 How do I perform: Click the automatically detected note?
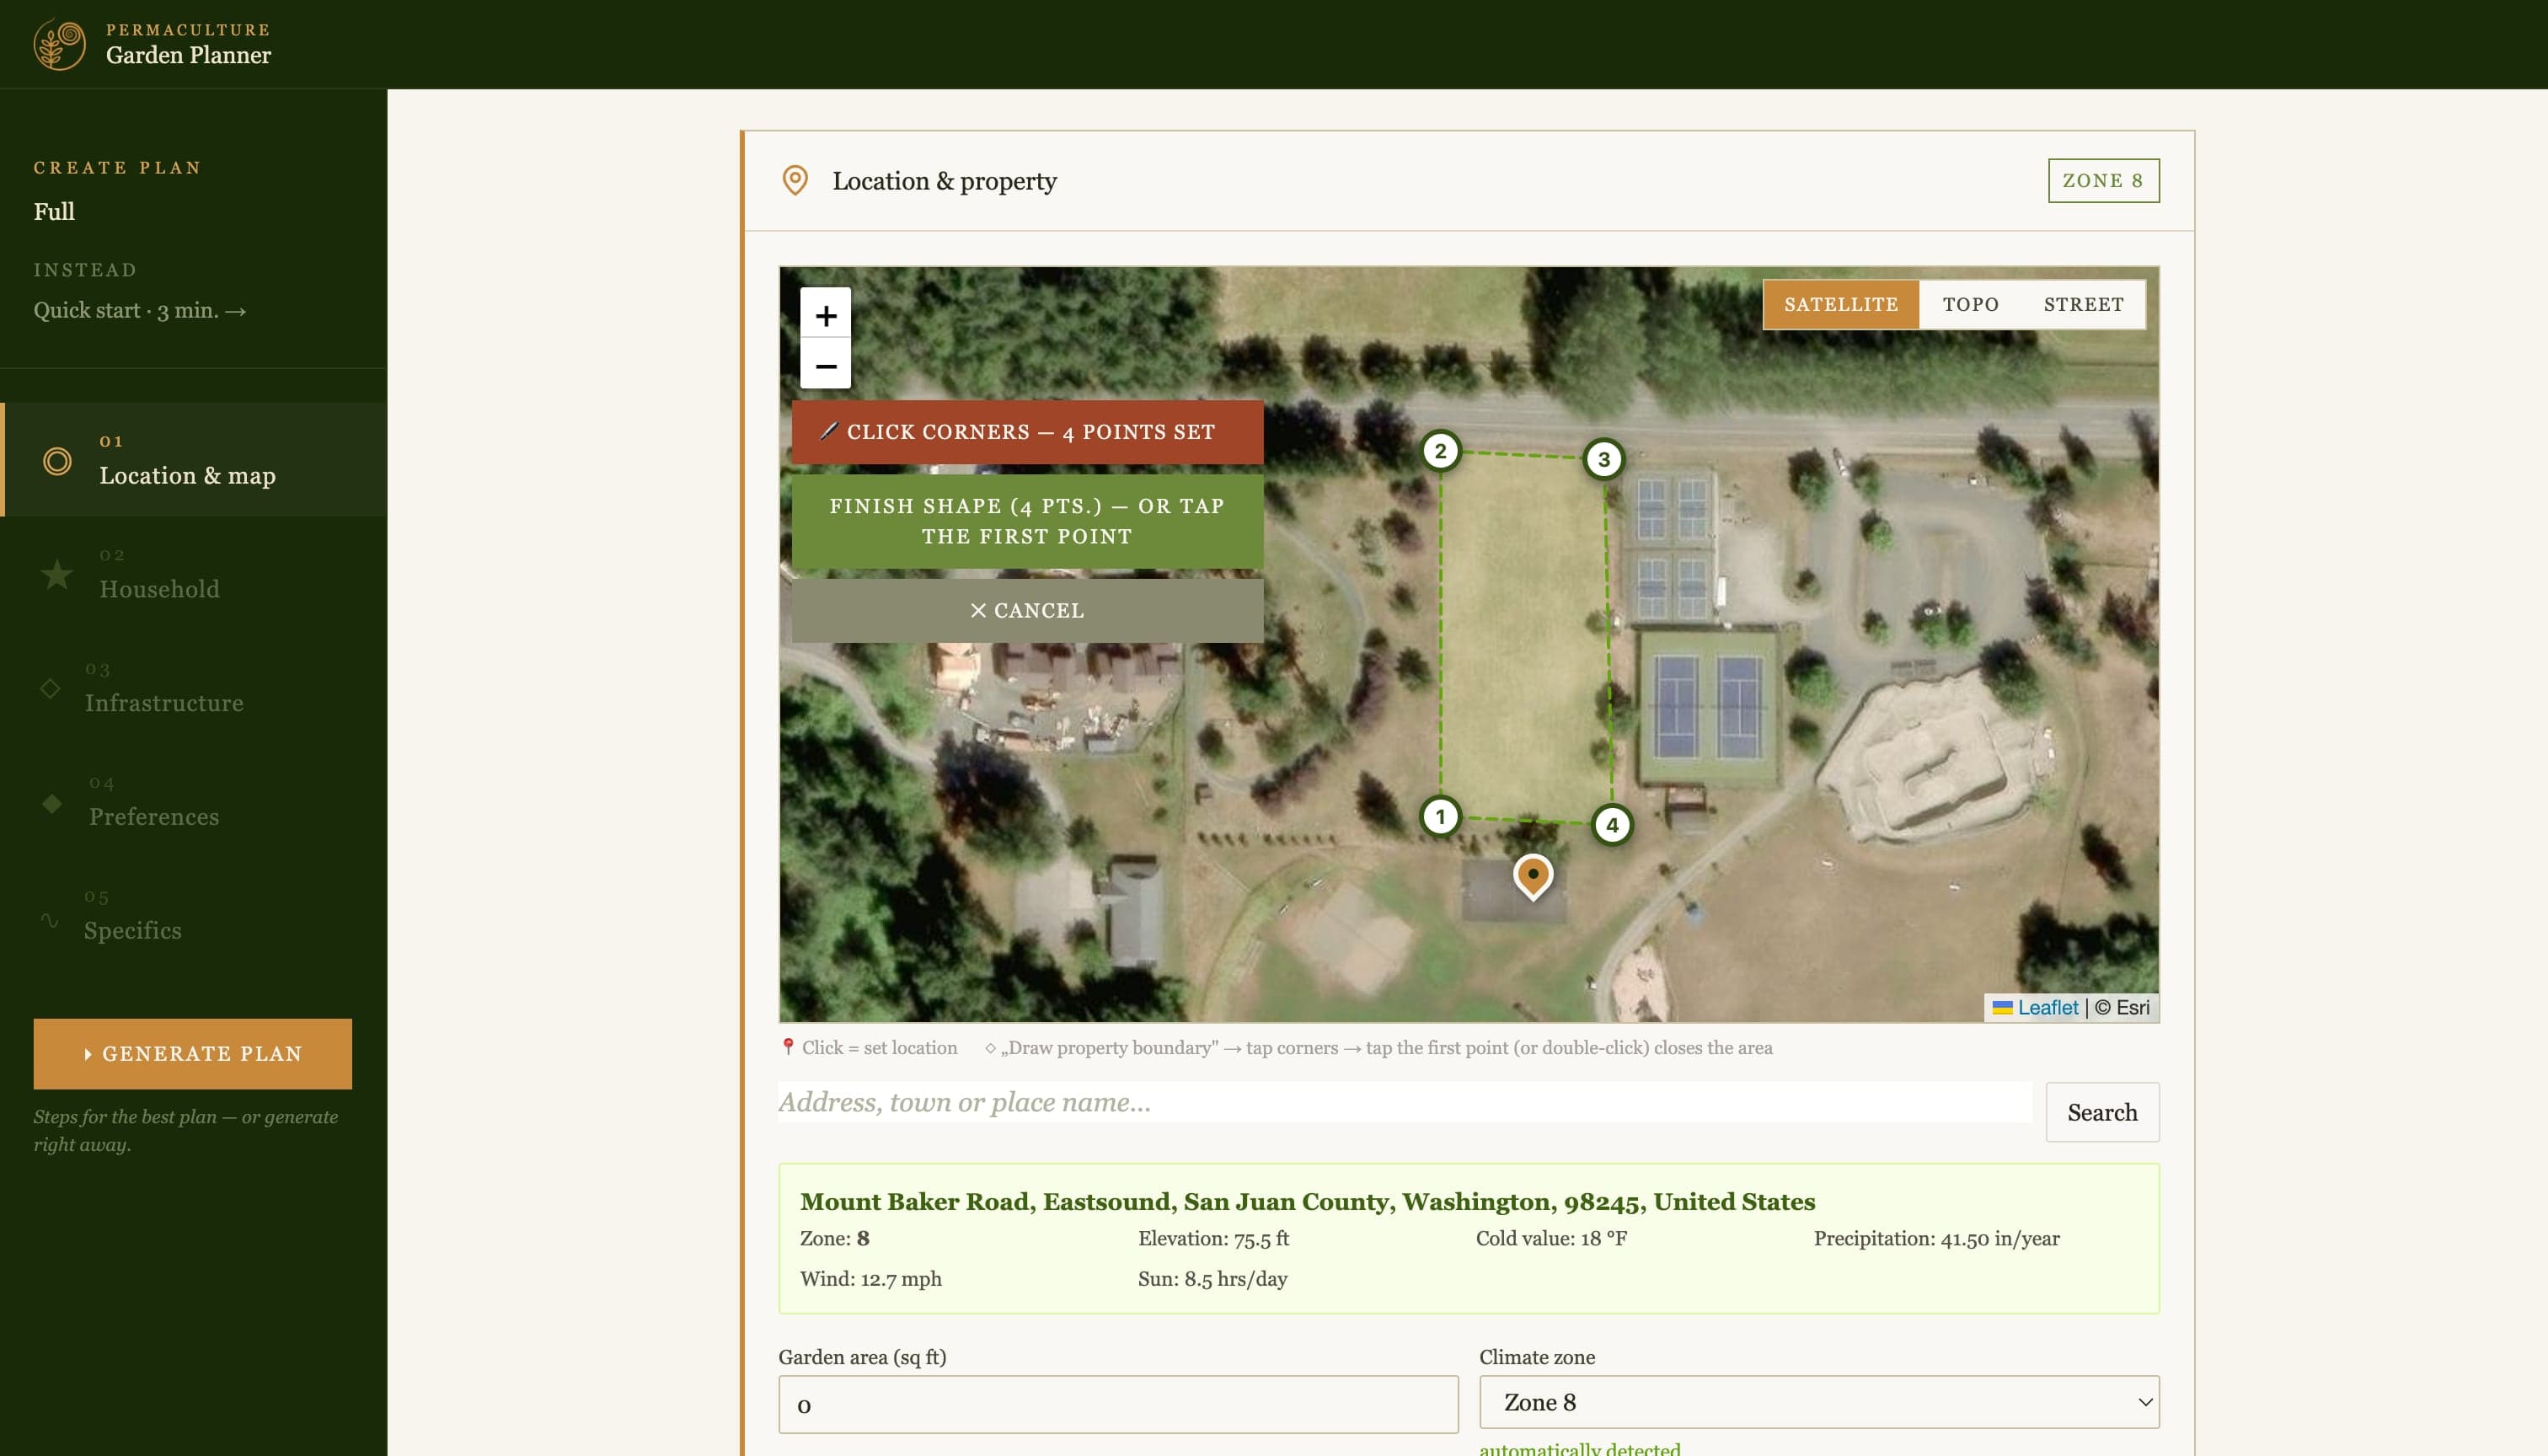(1580, 1448)
